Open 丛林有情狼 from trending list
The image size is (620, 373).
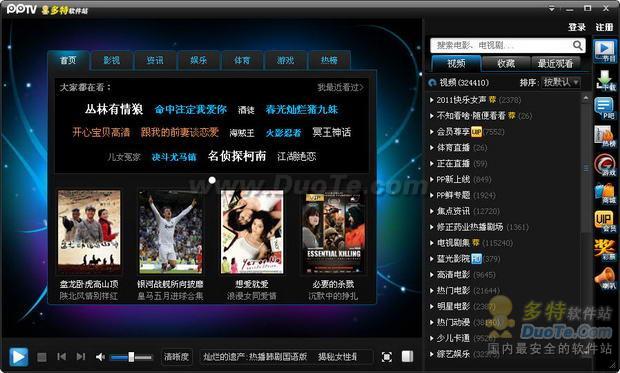coord(114,109)
